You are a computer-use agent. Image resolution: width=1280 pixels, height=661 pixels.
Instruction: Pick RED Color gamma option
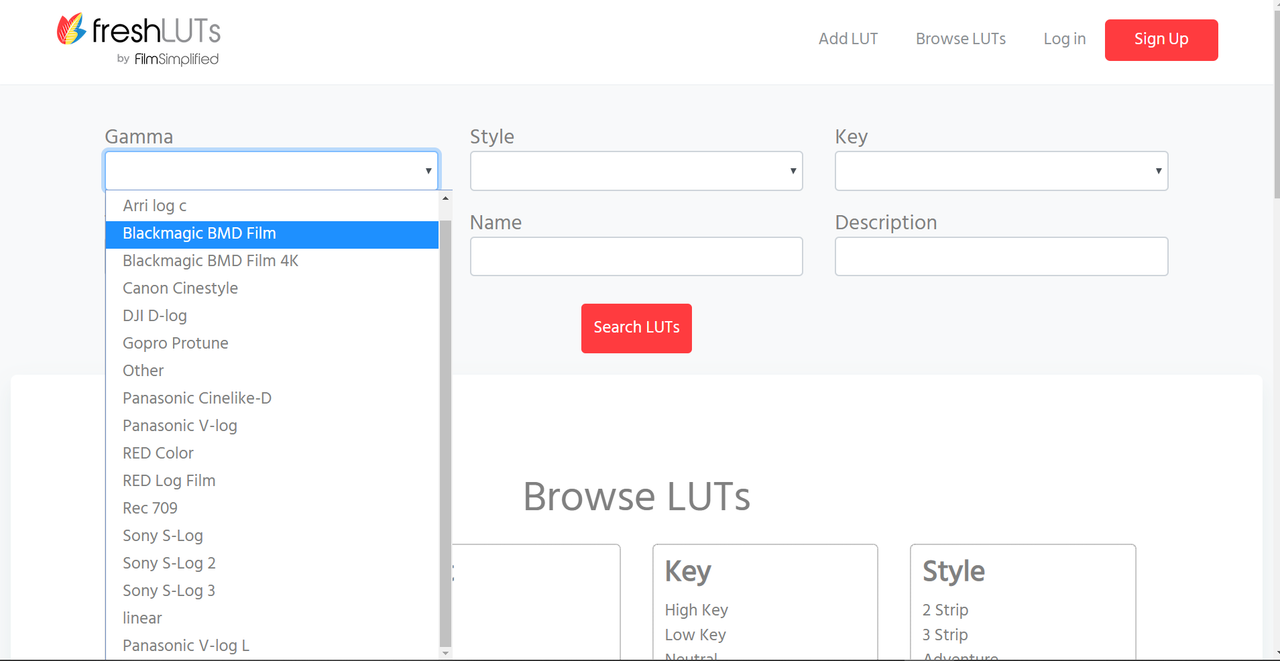click(x=272, y=453)
